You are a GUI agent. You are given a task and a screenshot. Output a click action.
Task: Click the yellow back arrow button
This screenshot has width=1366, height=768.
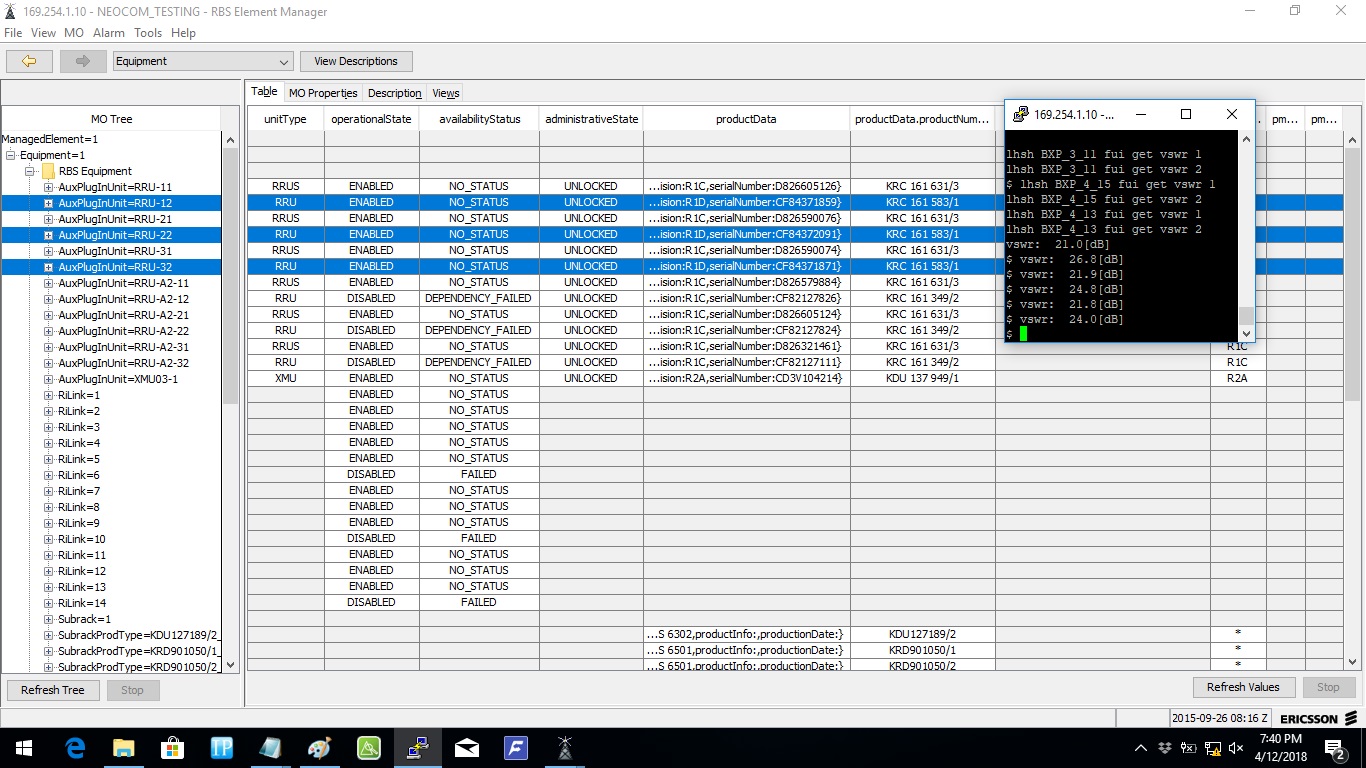tap(29, 61)
